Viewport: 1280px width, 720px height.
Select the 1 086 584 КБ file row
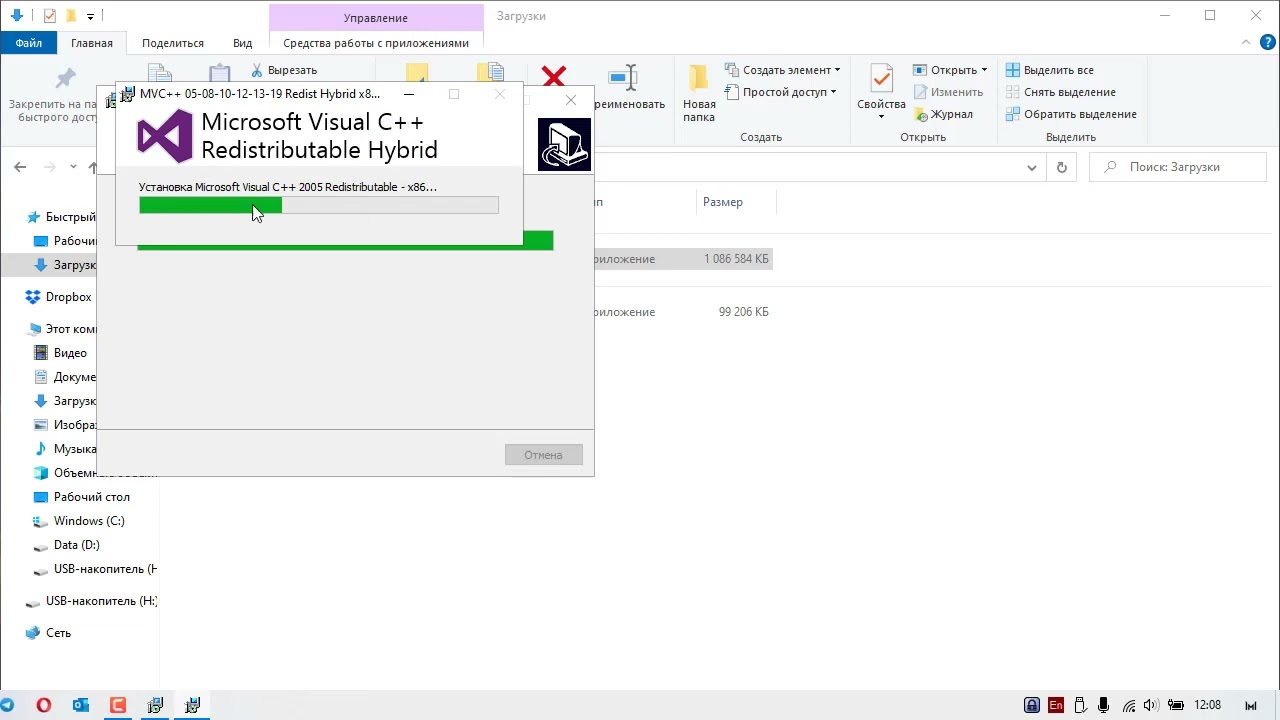click(683, 259)
